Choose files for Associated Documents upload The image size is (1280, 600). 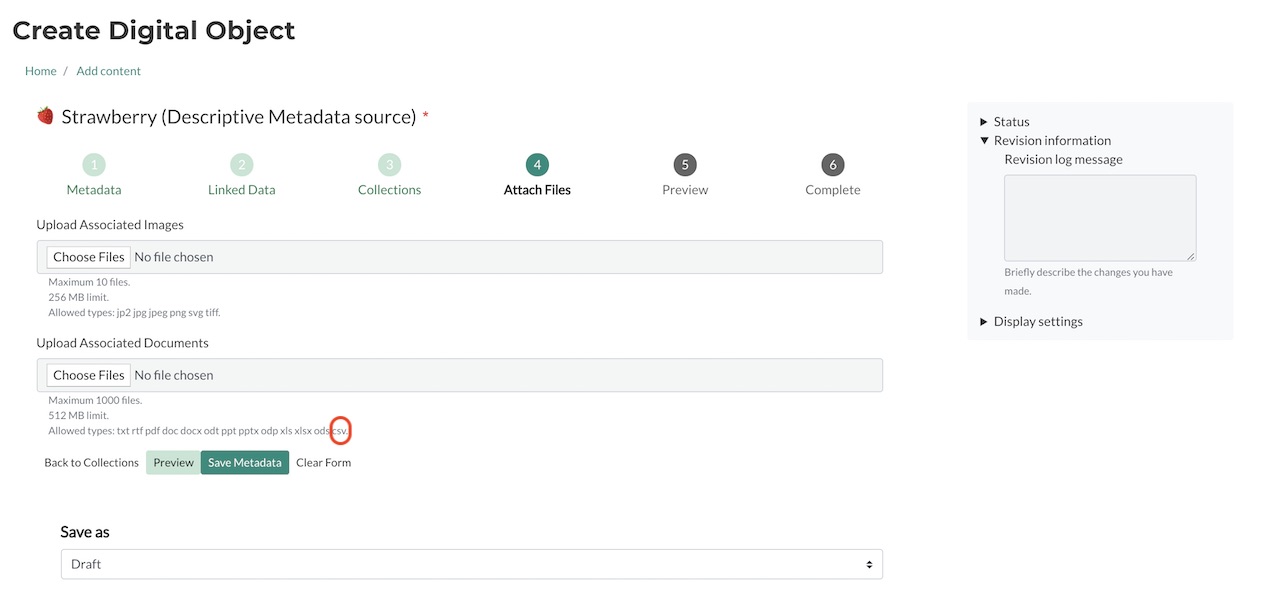(x=89, y=375)
